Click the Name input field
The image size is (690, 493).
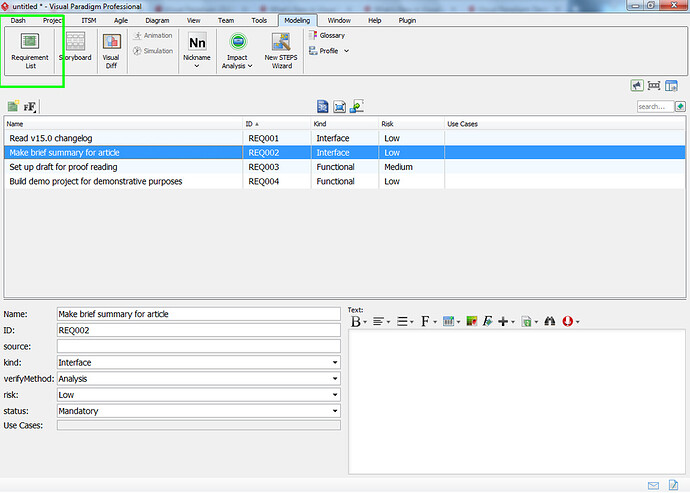pos(198,314)
